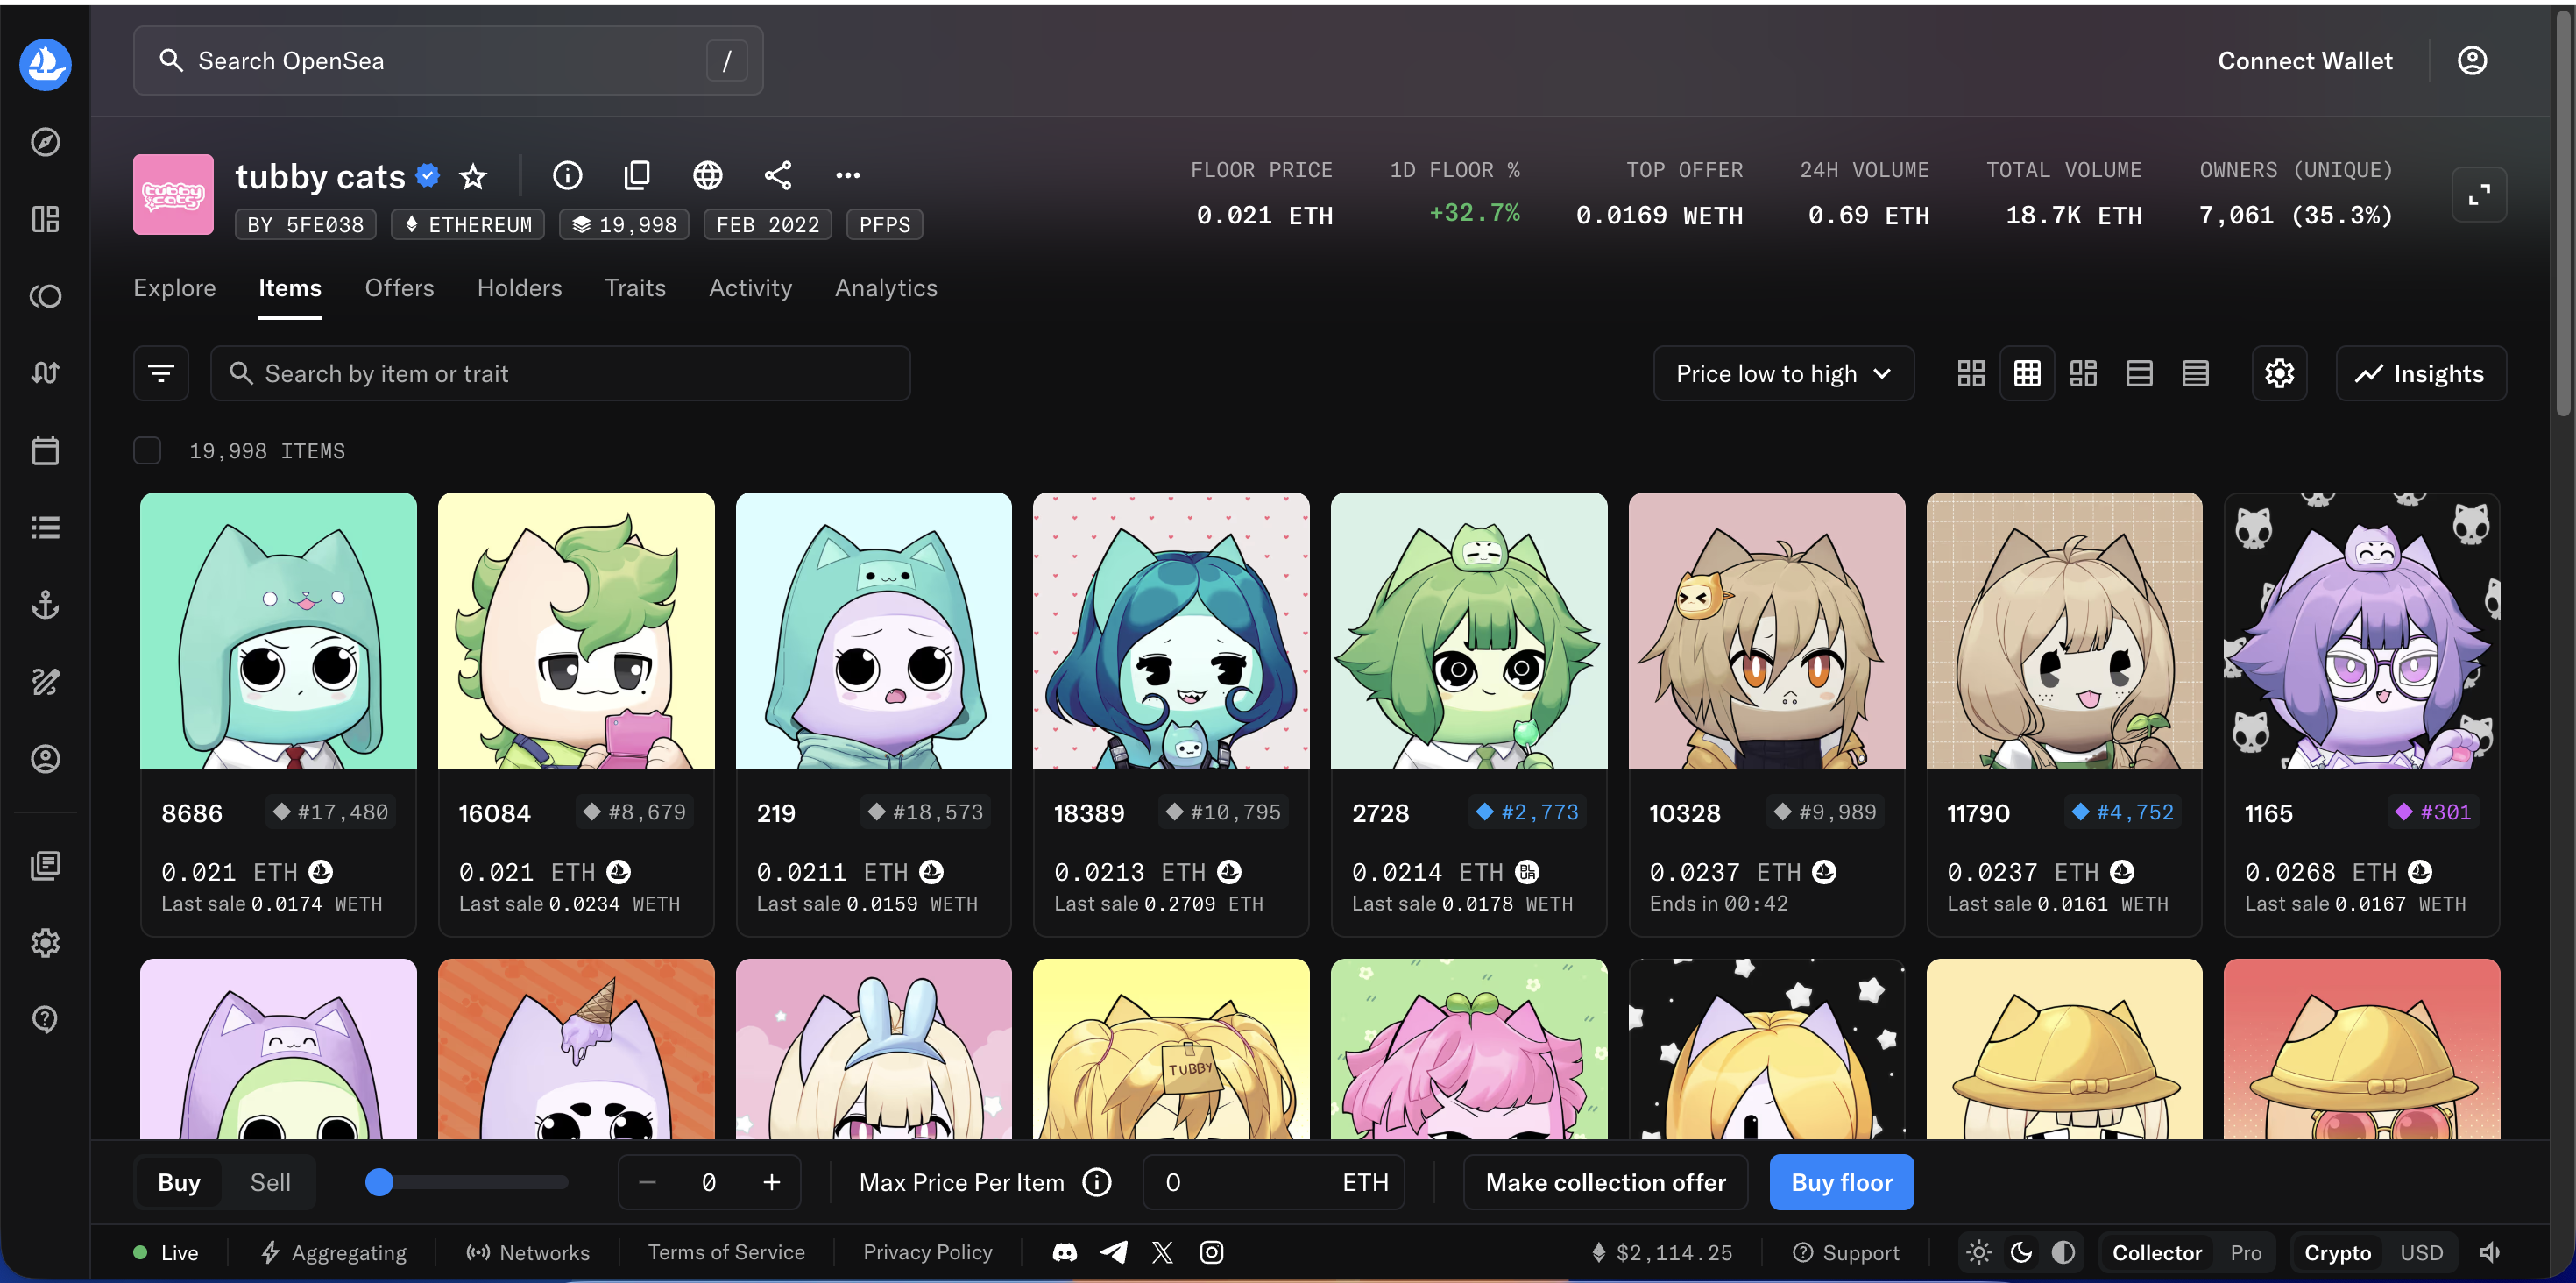Open the Discover compass icon in sidebar
The height and width of the screenshot is (1283, 2576).
pyautogui.click(x=45, y=142)
